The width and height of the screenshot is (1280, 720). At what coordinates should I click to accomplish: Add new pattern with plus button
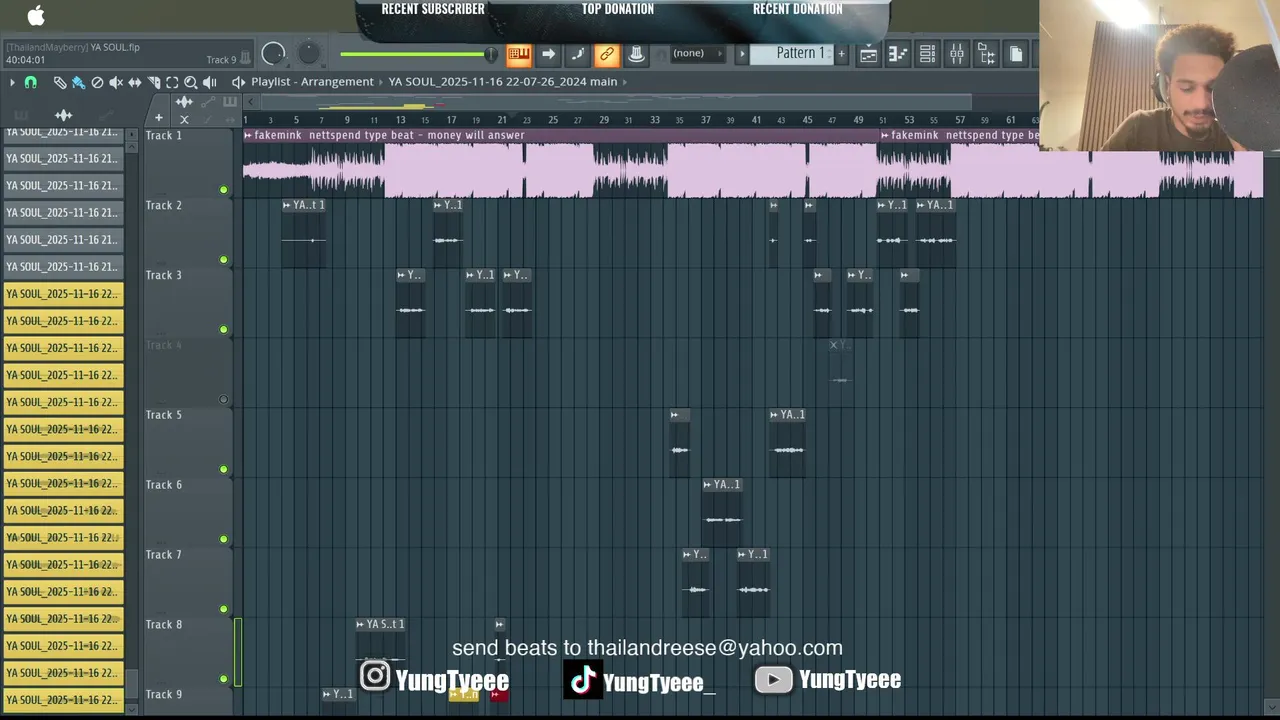(841, 54)
